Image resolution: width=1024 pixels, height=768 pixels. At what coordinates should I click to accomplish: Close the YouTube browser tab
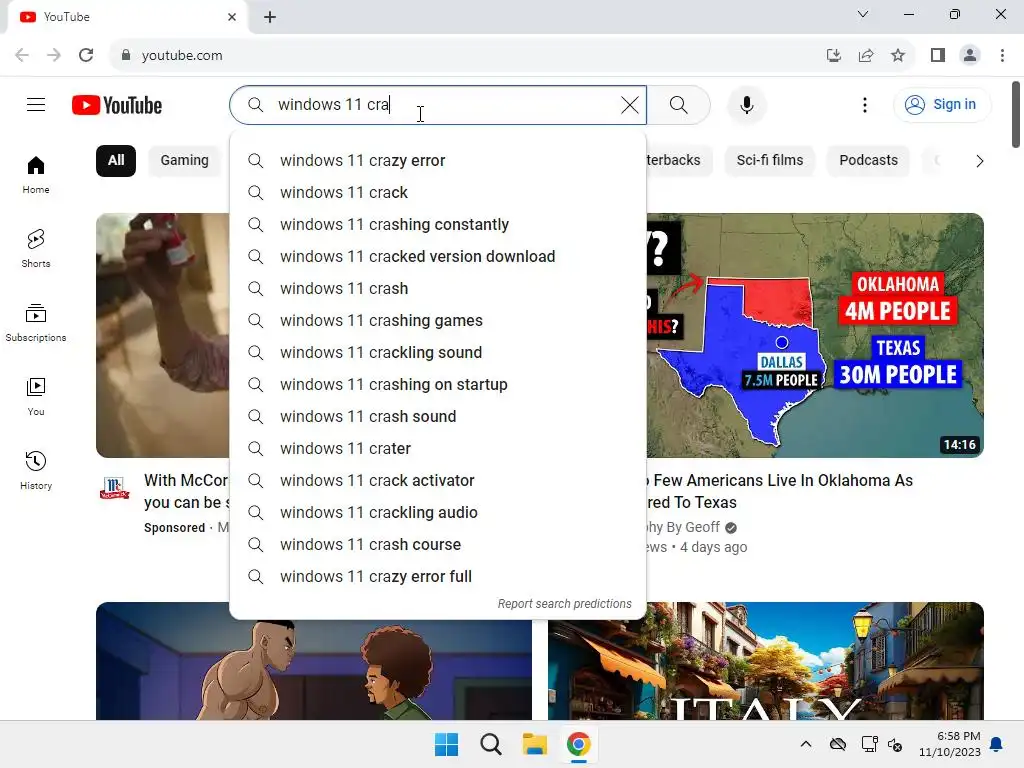pyautogui.click(x=232, y=17)
